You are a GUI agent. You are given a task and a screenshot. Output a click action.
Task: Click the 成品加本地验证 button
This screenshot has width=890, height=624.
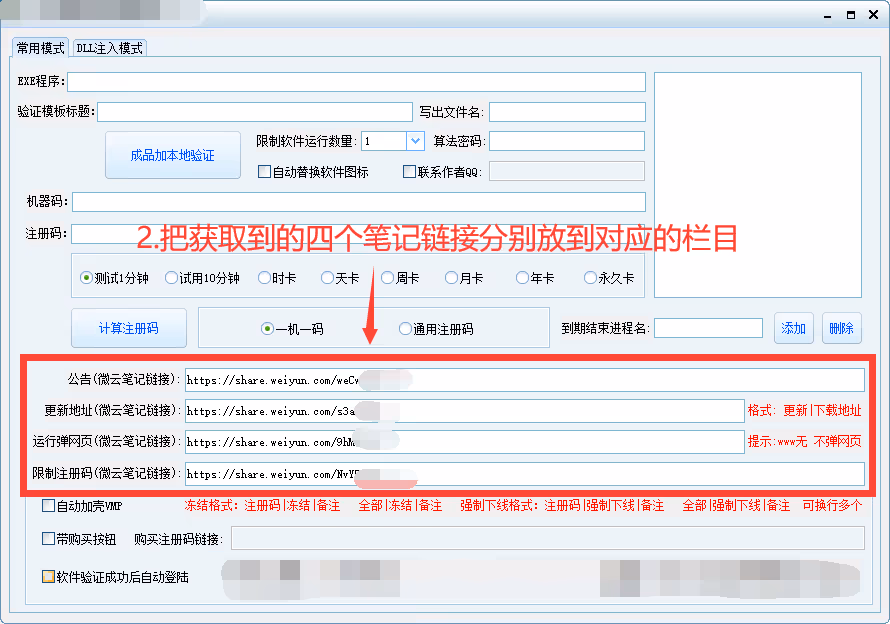tap(172, 155)
